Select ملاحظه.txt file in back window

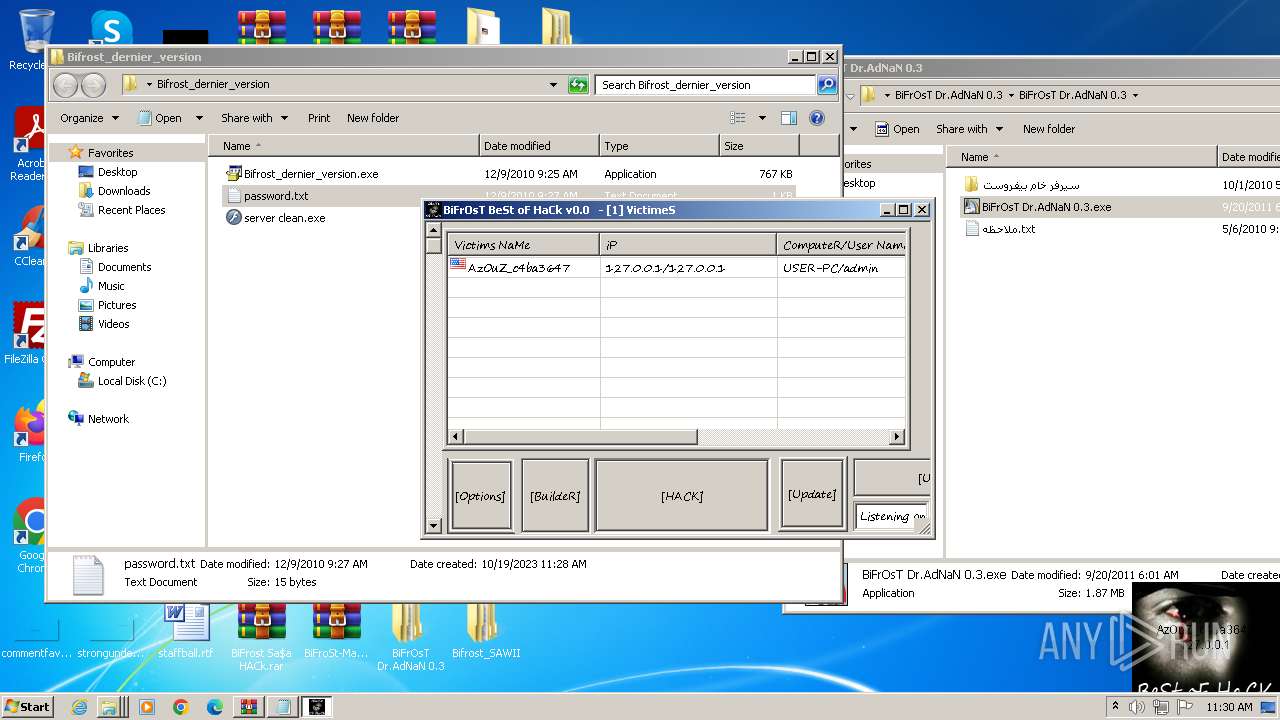tap(1001, 229)
